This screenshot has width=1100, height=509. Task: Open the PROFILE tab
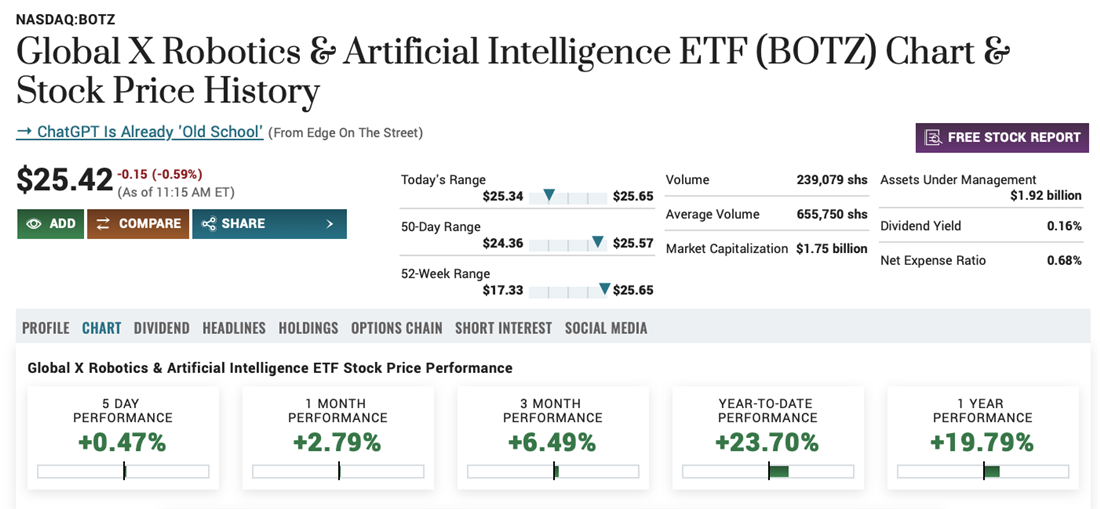pyautogui.click(x=46, y=328)
